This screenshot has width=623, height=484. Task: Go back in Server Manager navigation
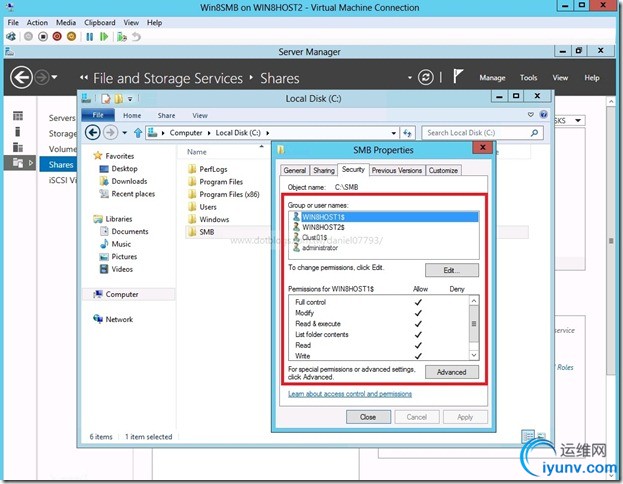coord(21,77)
